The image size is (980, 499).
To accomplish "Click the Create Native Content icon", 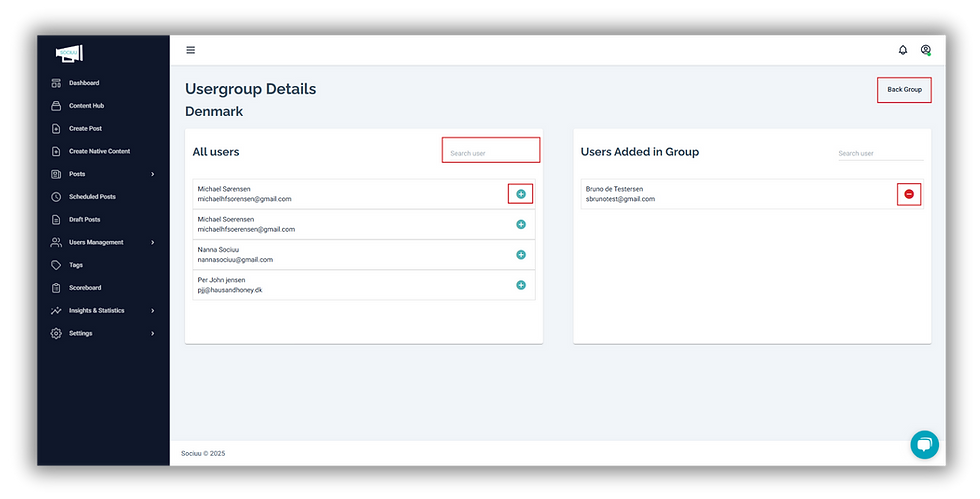I will 56,151.
